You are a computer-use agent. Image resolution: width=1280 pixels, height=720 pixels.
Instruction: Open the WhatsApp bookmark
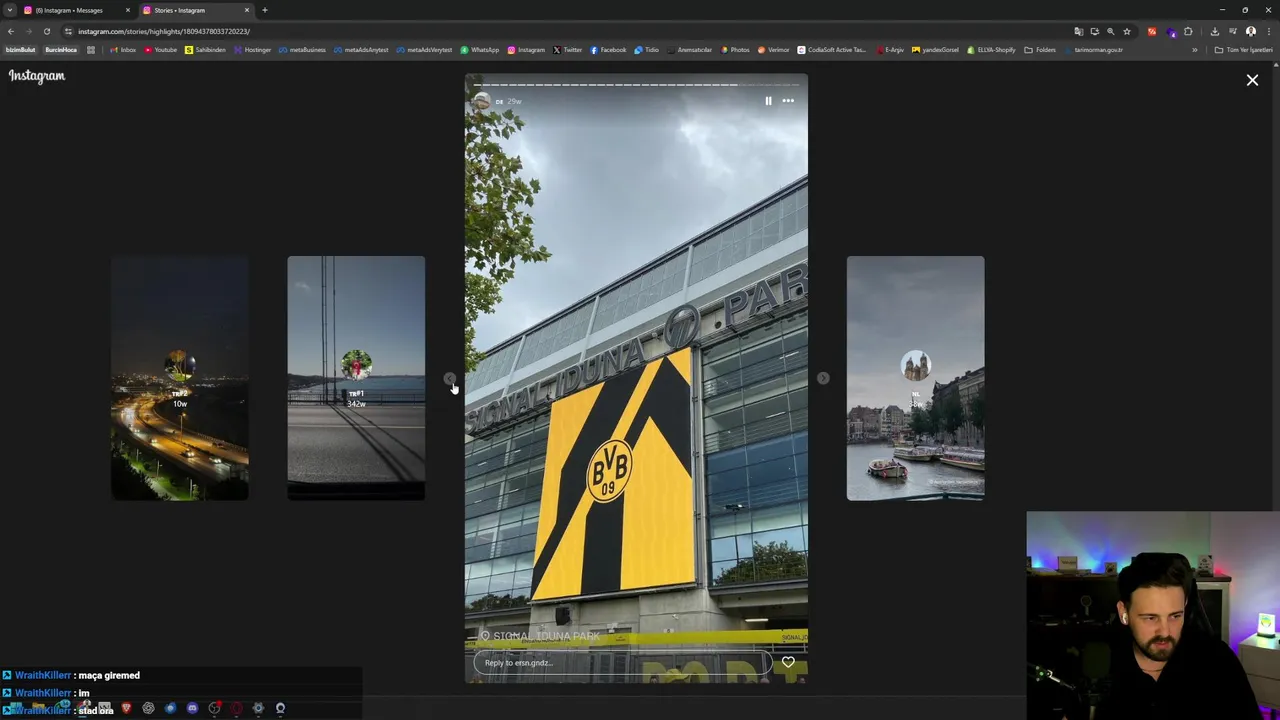(480, 50)
